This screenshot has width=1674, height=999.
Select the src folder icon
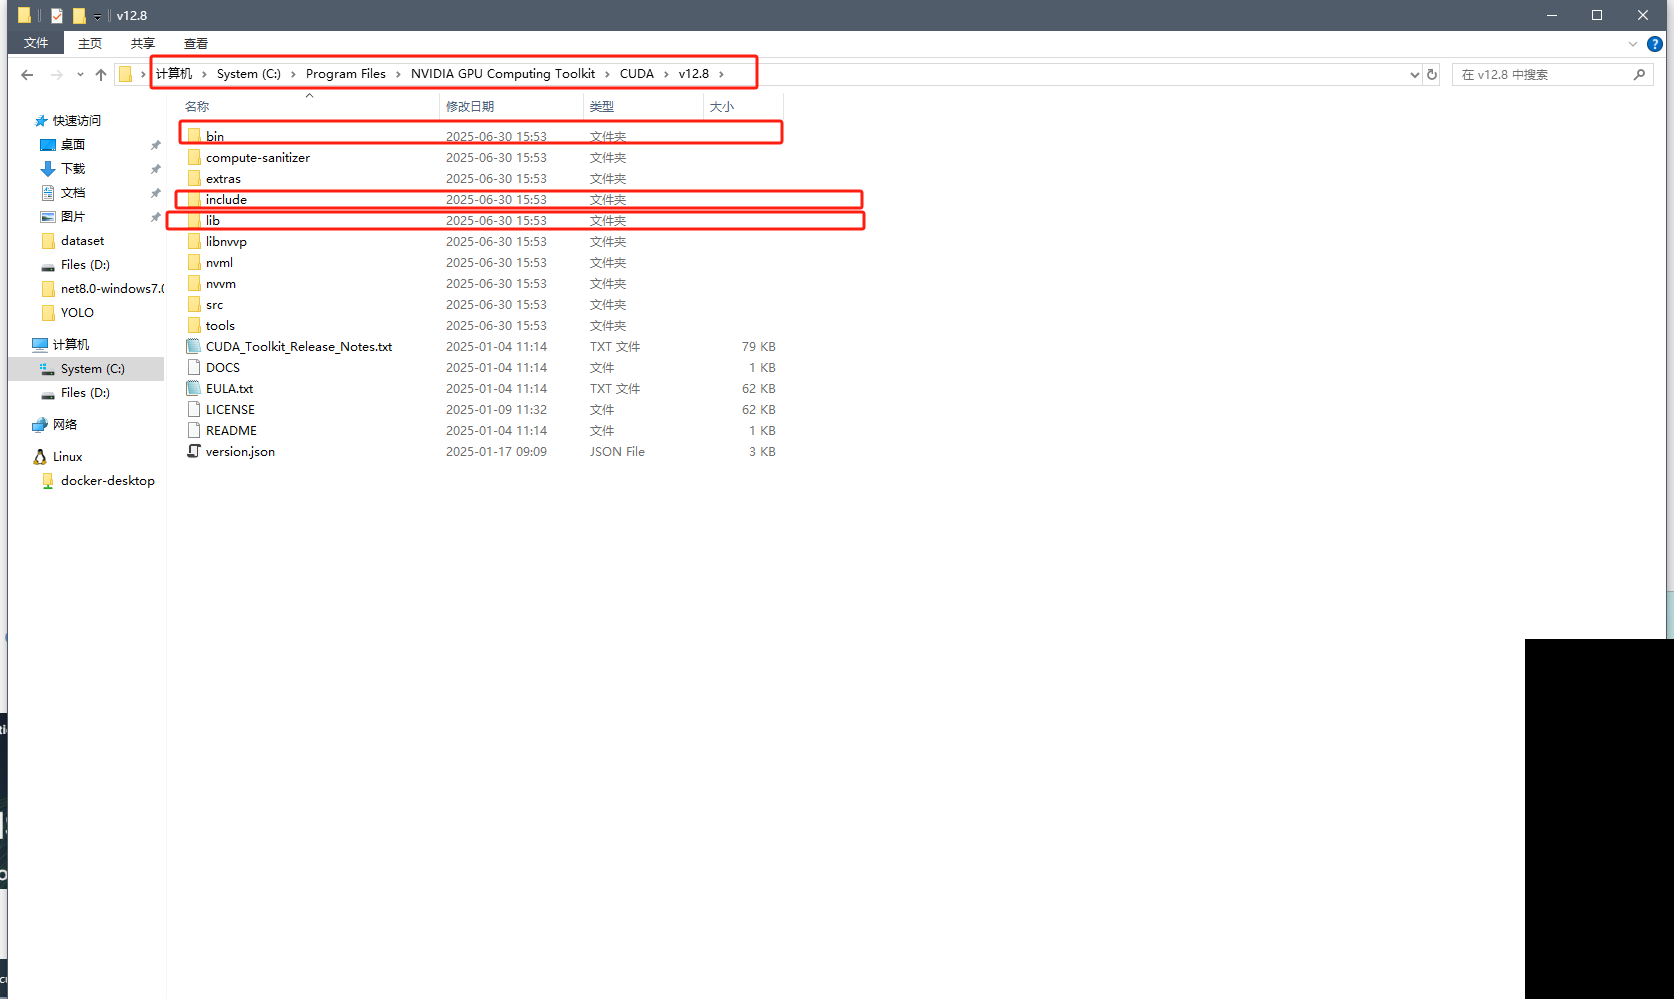[x=194, y=304]
